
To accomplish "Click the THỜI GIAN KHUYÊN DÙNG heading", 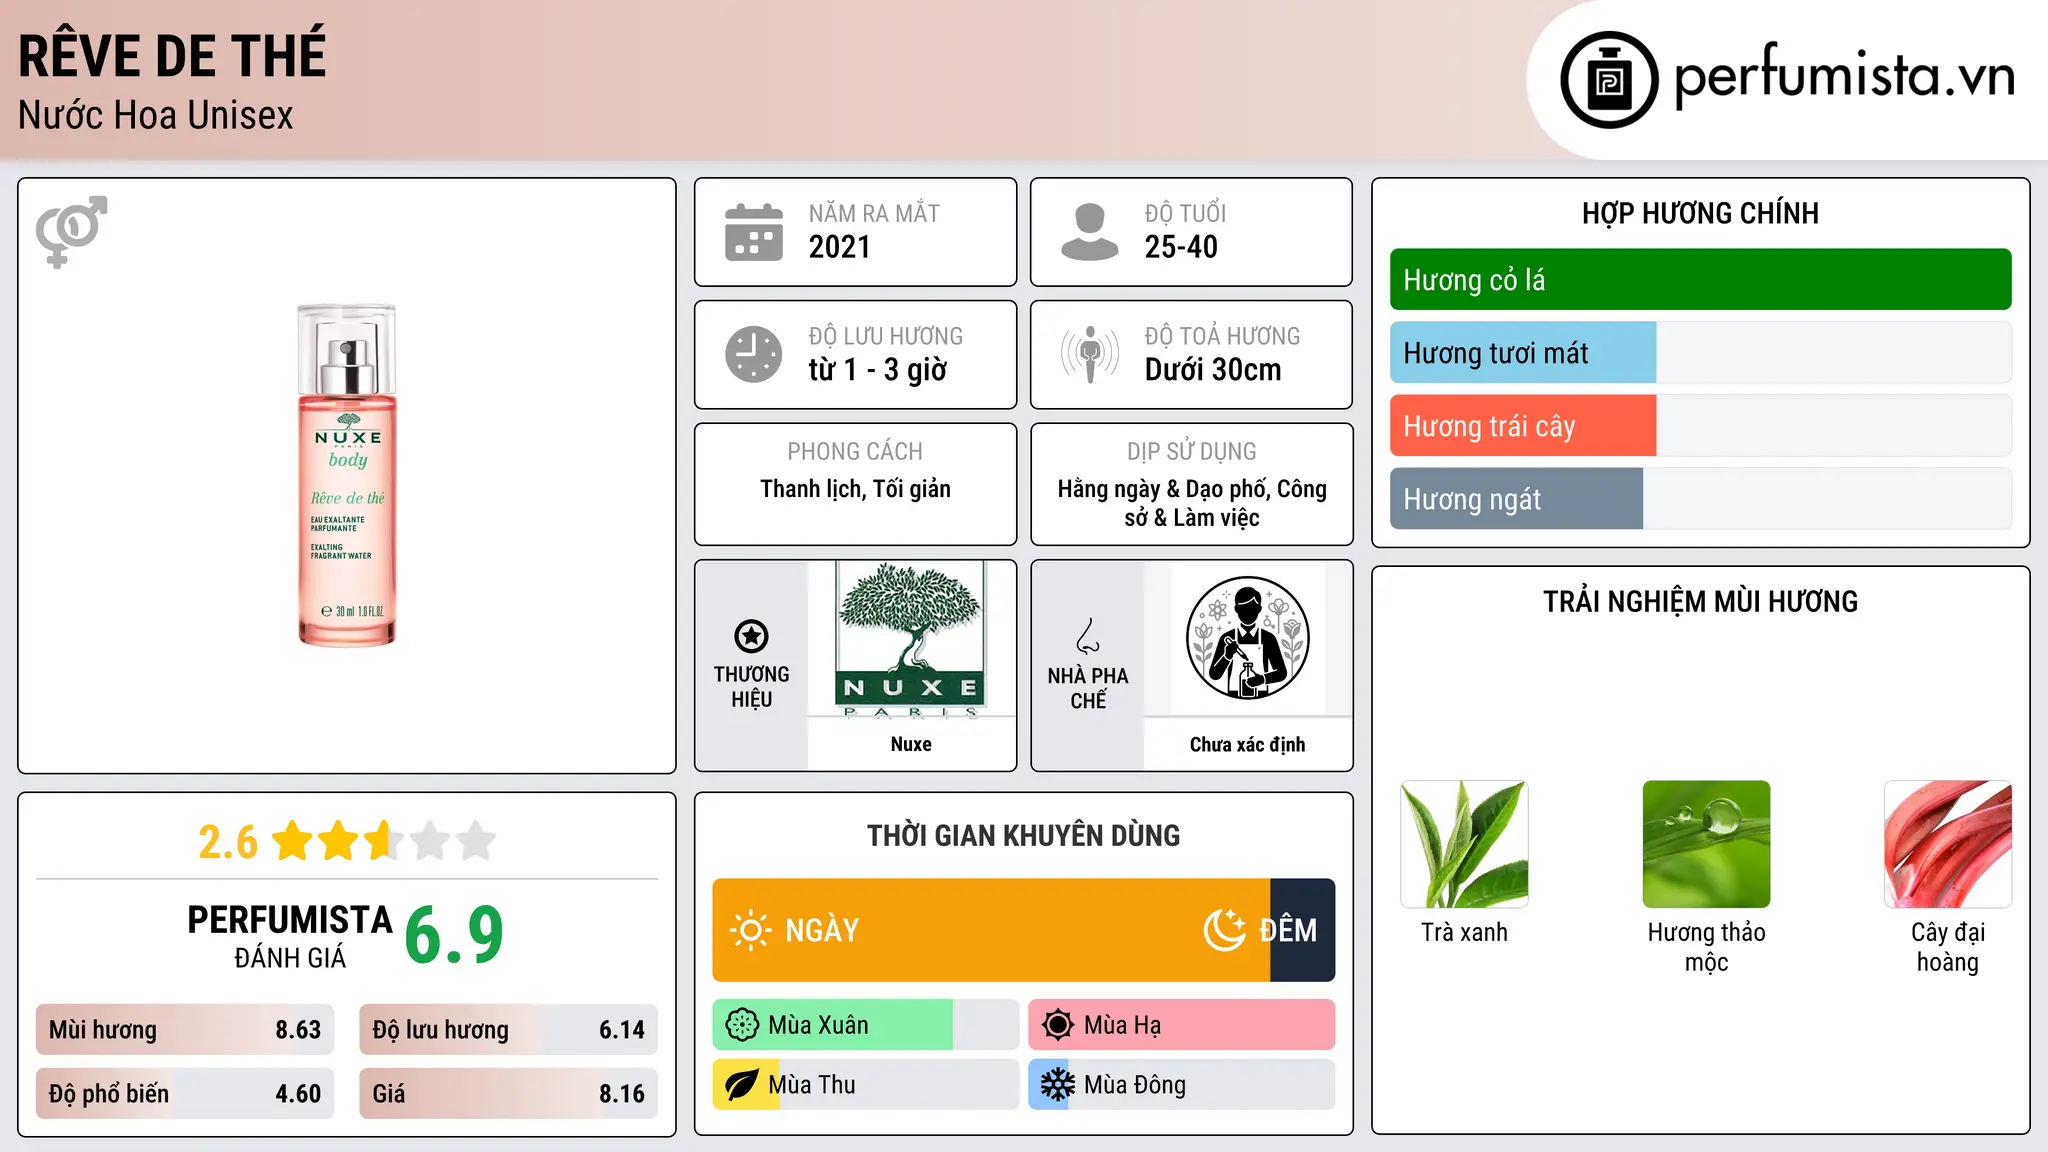I will (1023, 835).
